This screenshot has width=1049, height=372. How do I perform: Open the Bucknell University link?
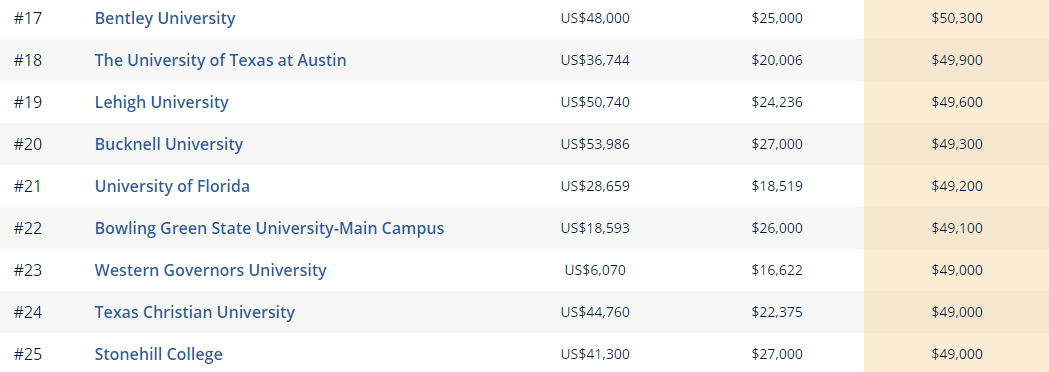click(169, 145)
